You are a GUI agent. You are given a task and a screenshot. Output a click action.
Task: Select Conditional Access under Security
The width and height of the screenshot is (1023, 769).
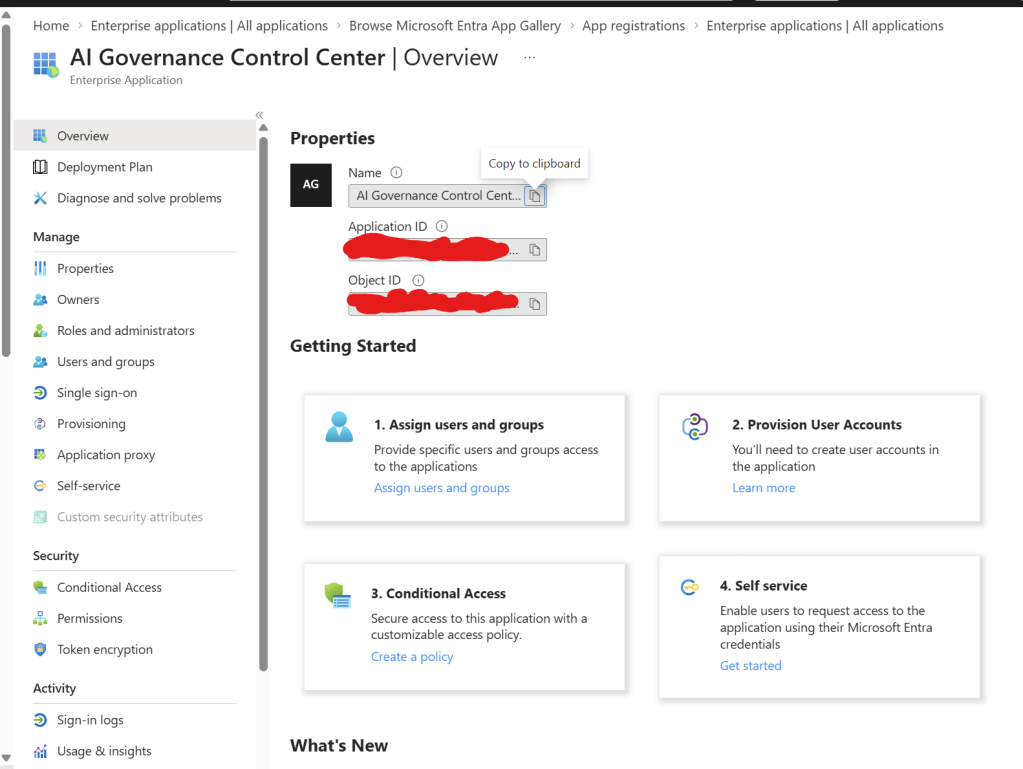click(109, 587)
